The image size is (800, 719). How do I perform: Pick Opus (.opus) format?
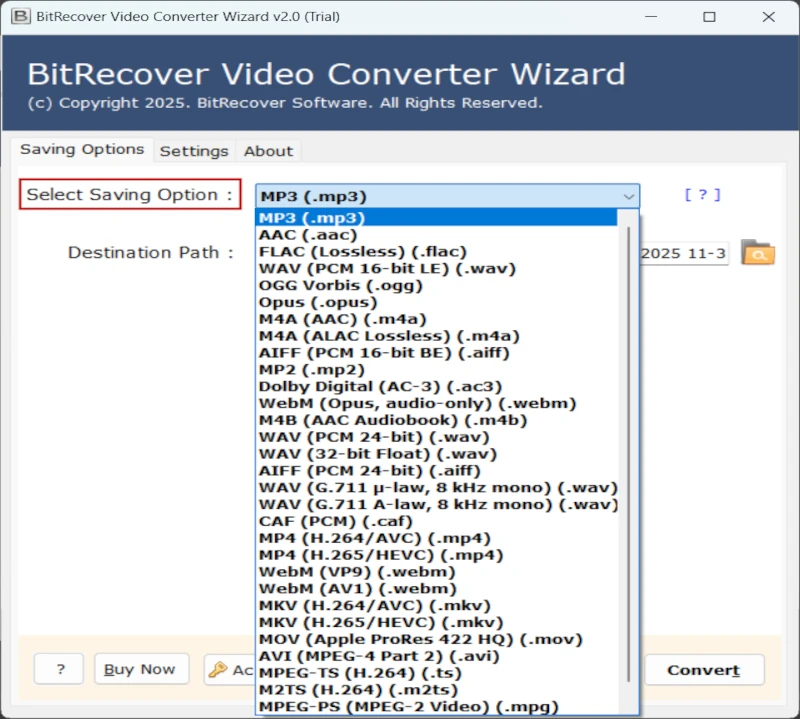436,302
